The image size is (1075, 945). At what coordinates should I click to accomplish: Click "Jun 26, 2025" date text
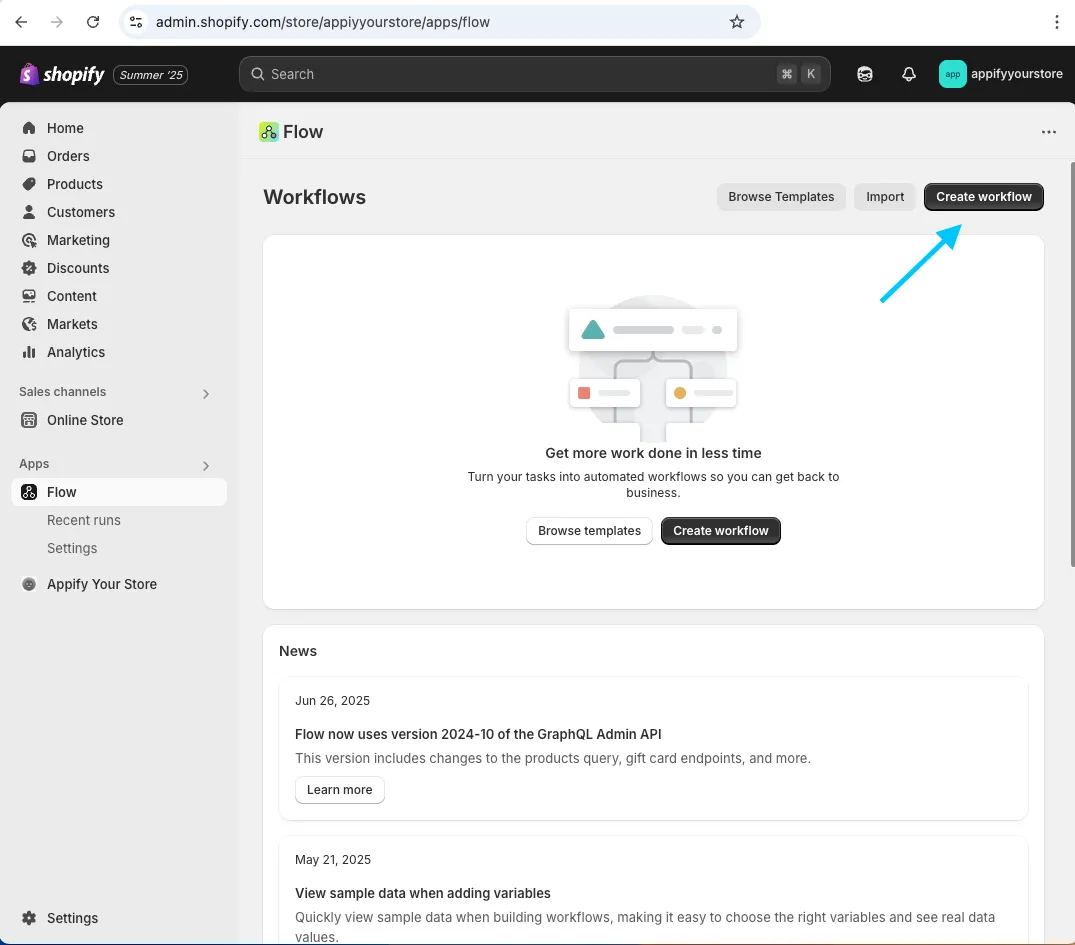pyautogui.click(x=333, y=701)
